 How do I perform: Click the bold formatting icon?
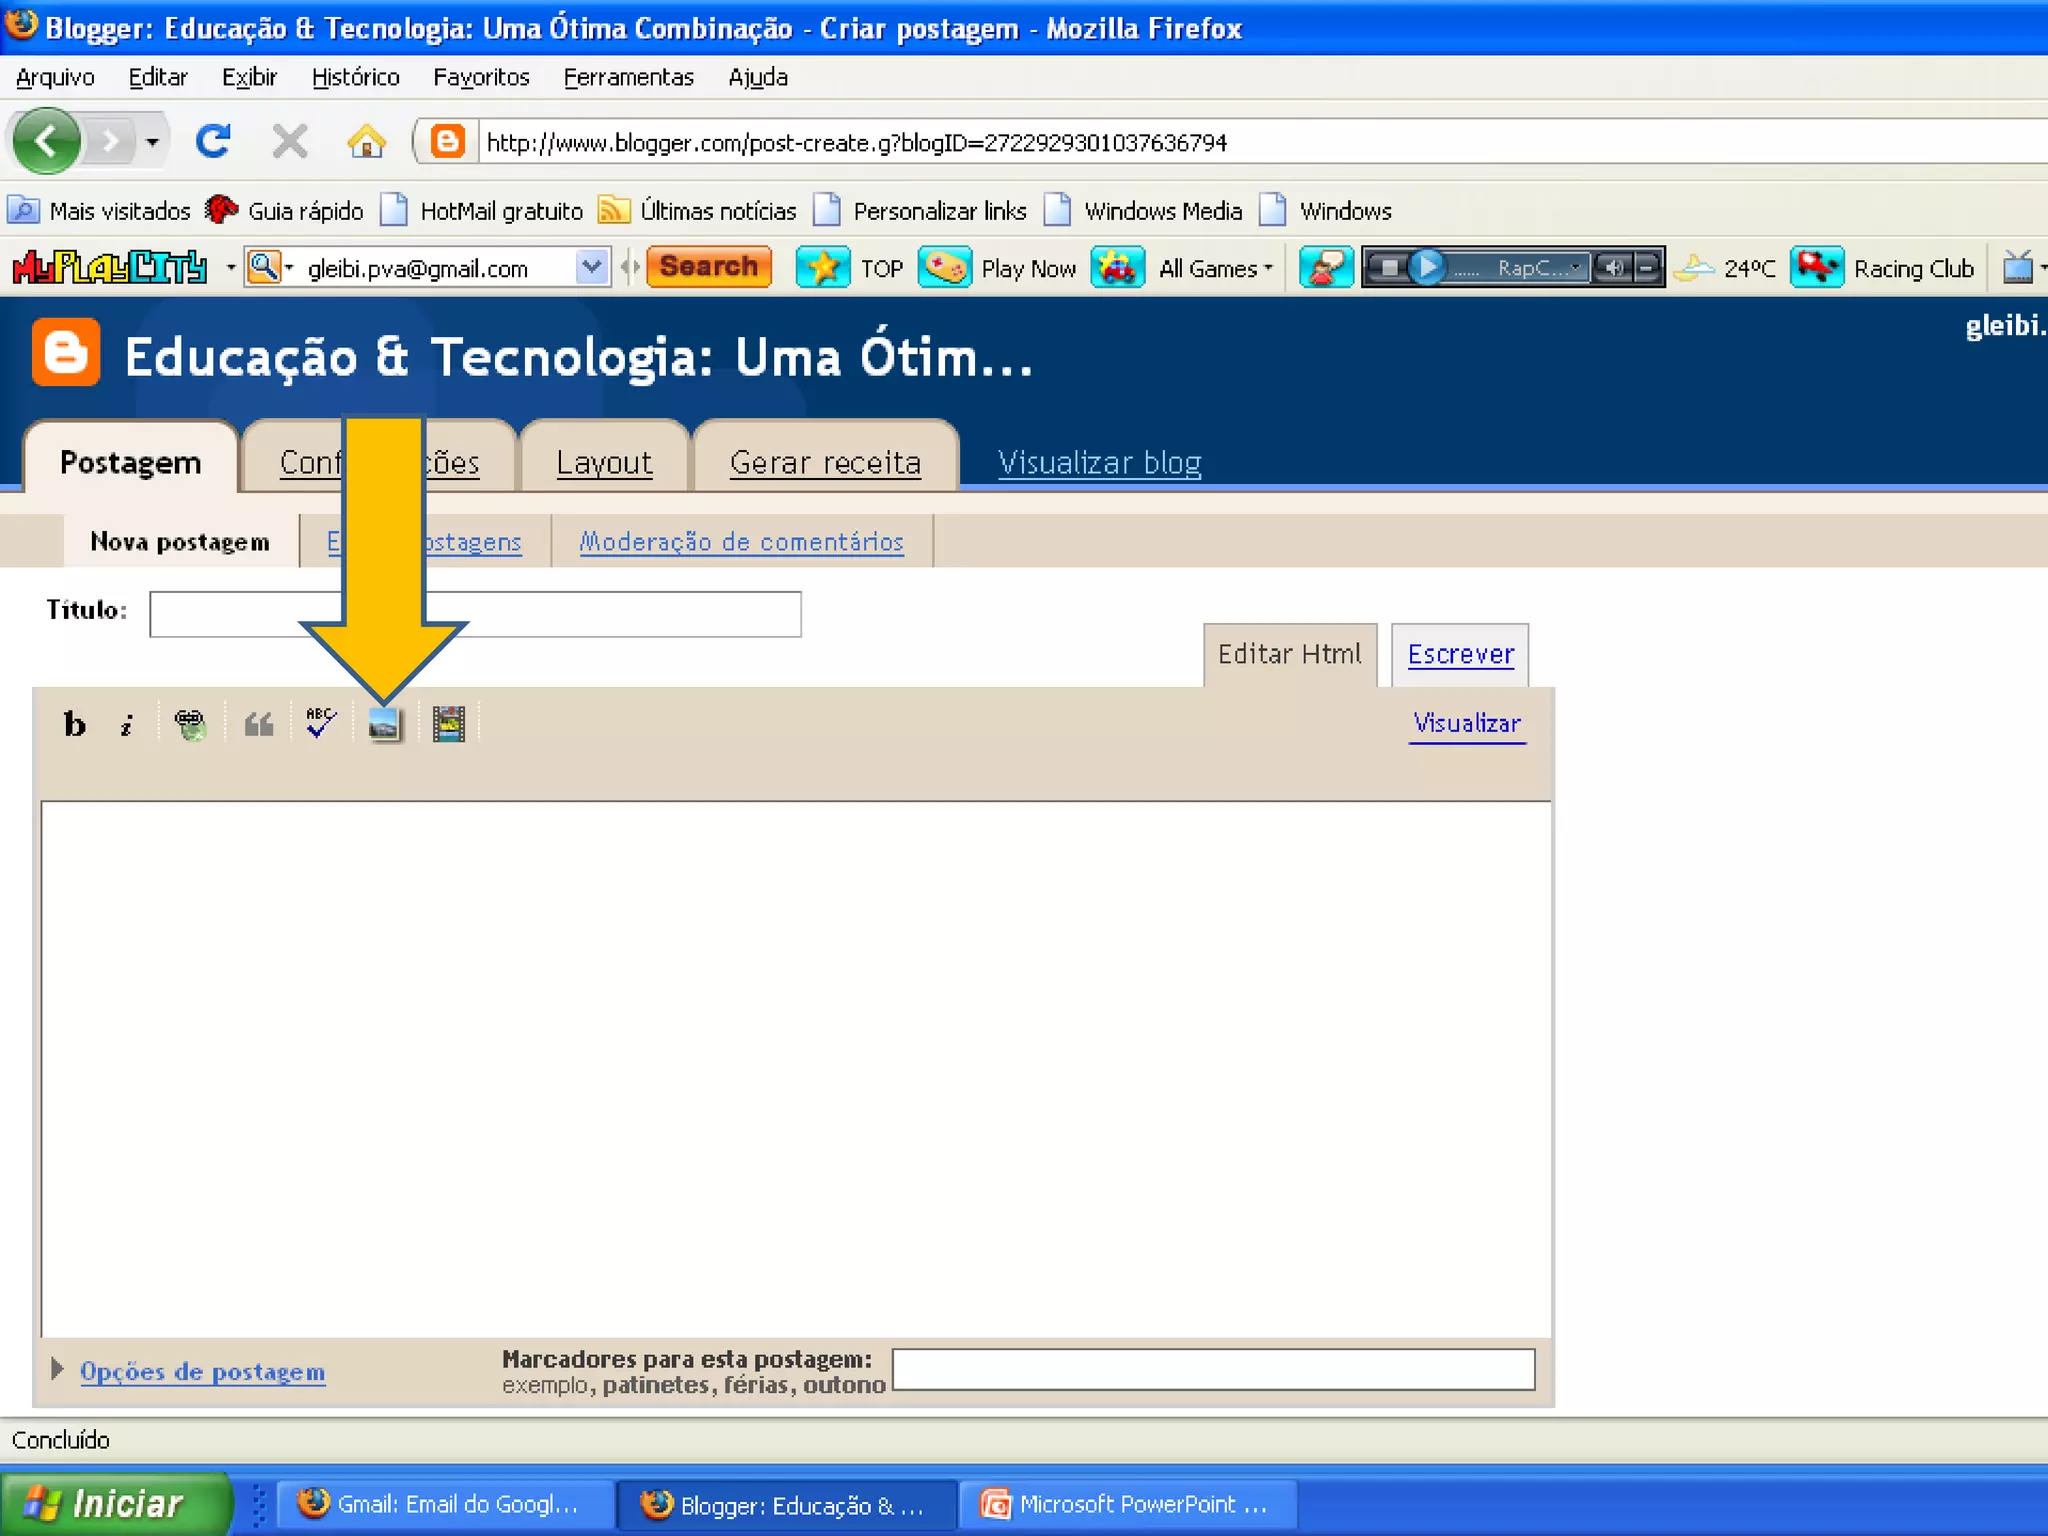[74, 723]
